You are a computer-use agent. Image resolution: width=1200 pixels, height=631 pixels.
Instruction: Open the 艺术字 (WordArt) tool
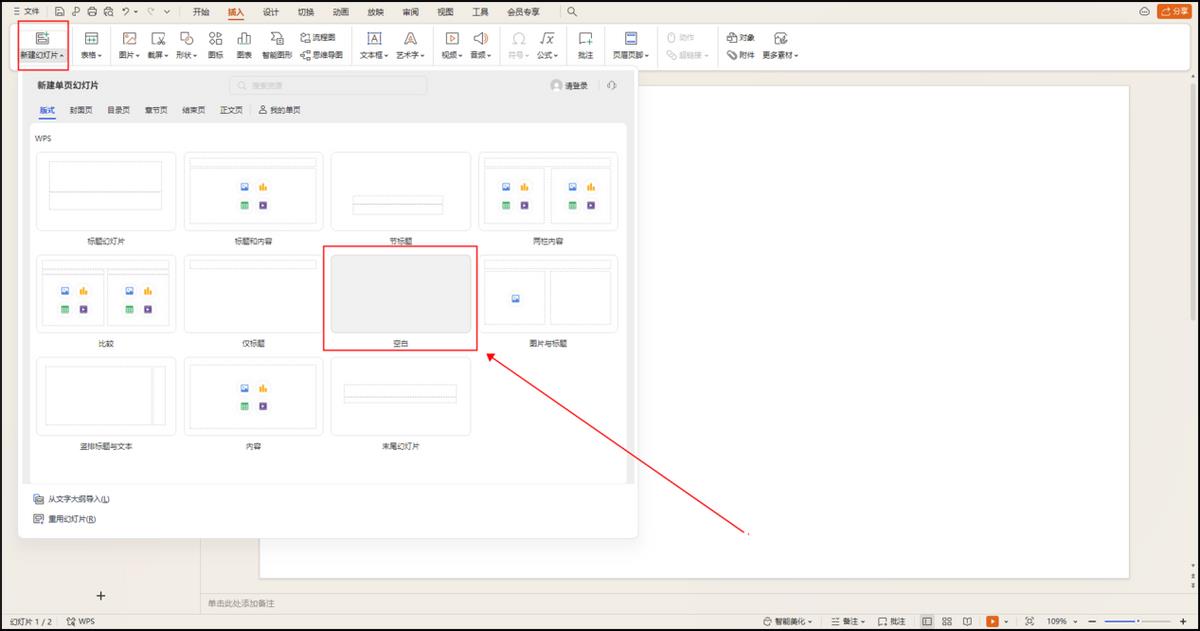click(409, 39)
